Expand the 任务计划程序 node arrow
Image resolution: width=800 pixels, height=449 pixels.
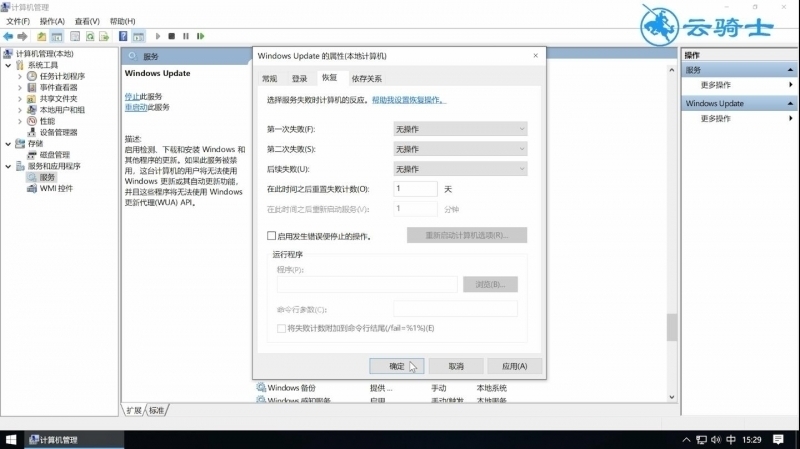pyautogui.click(x=20, y=76)
